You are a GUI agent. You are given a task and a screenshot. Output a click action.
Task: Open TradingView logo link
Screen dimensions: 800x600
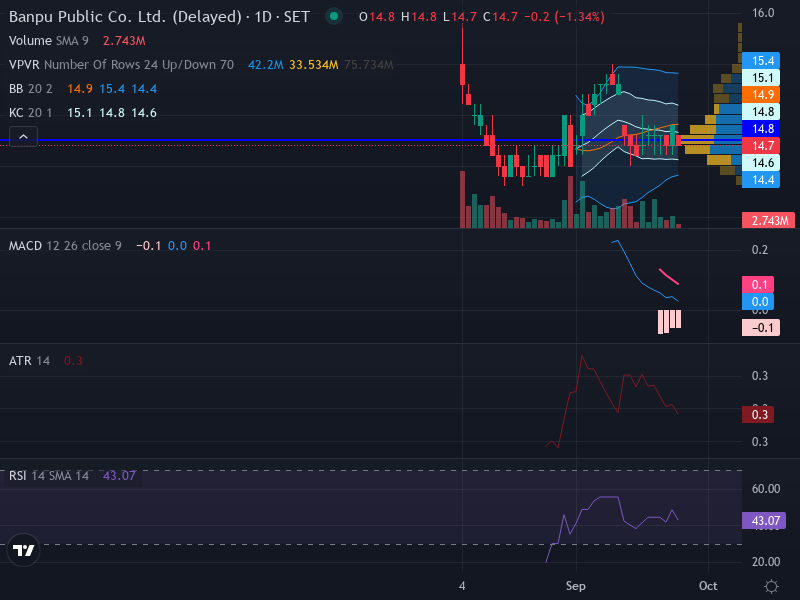click(23, 550)
